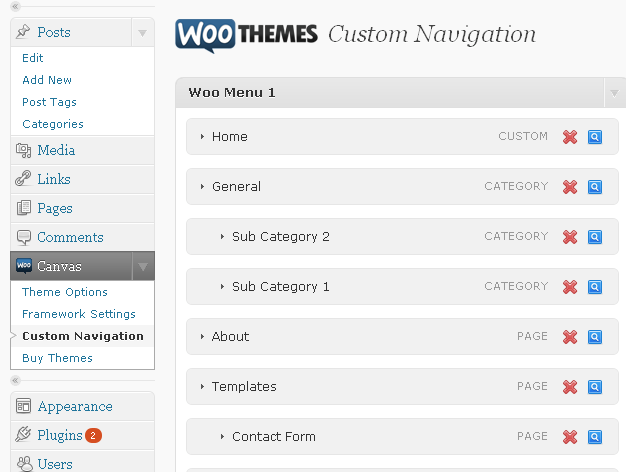The width and height of the screenshot is (626, 472).
Task: Remove Sub Category 1 with red X
Action: 570,287
